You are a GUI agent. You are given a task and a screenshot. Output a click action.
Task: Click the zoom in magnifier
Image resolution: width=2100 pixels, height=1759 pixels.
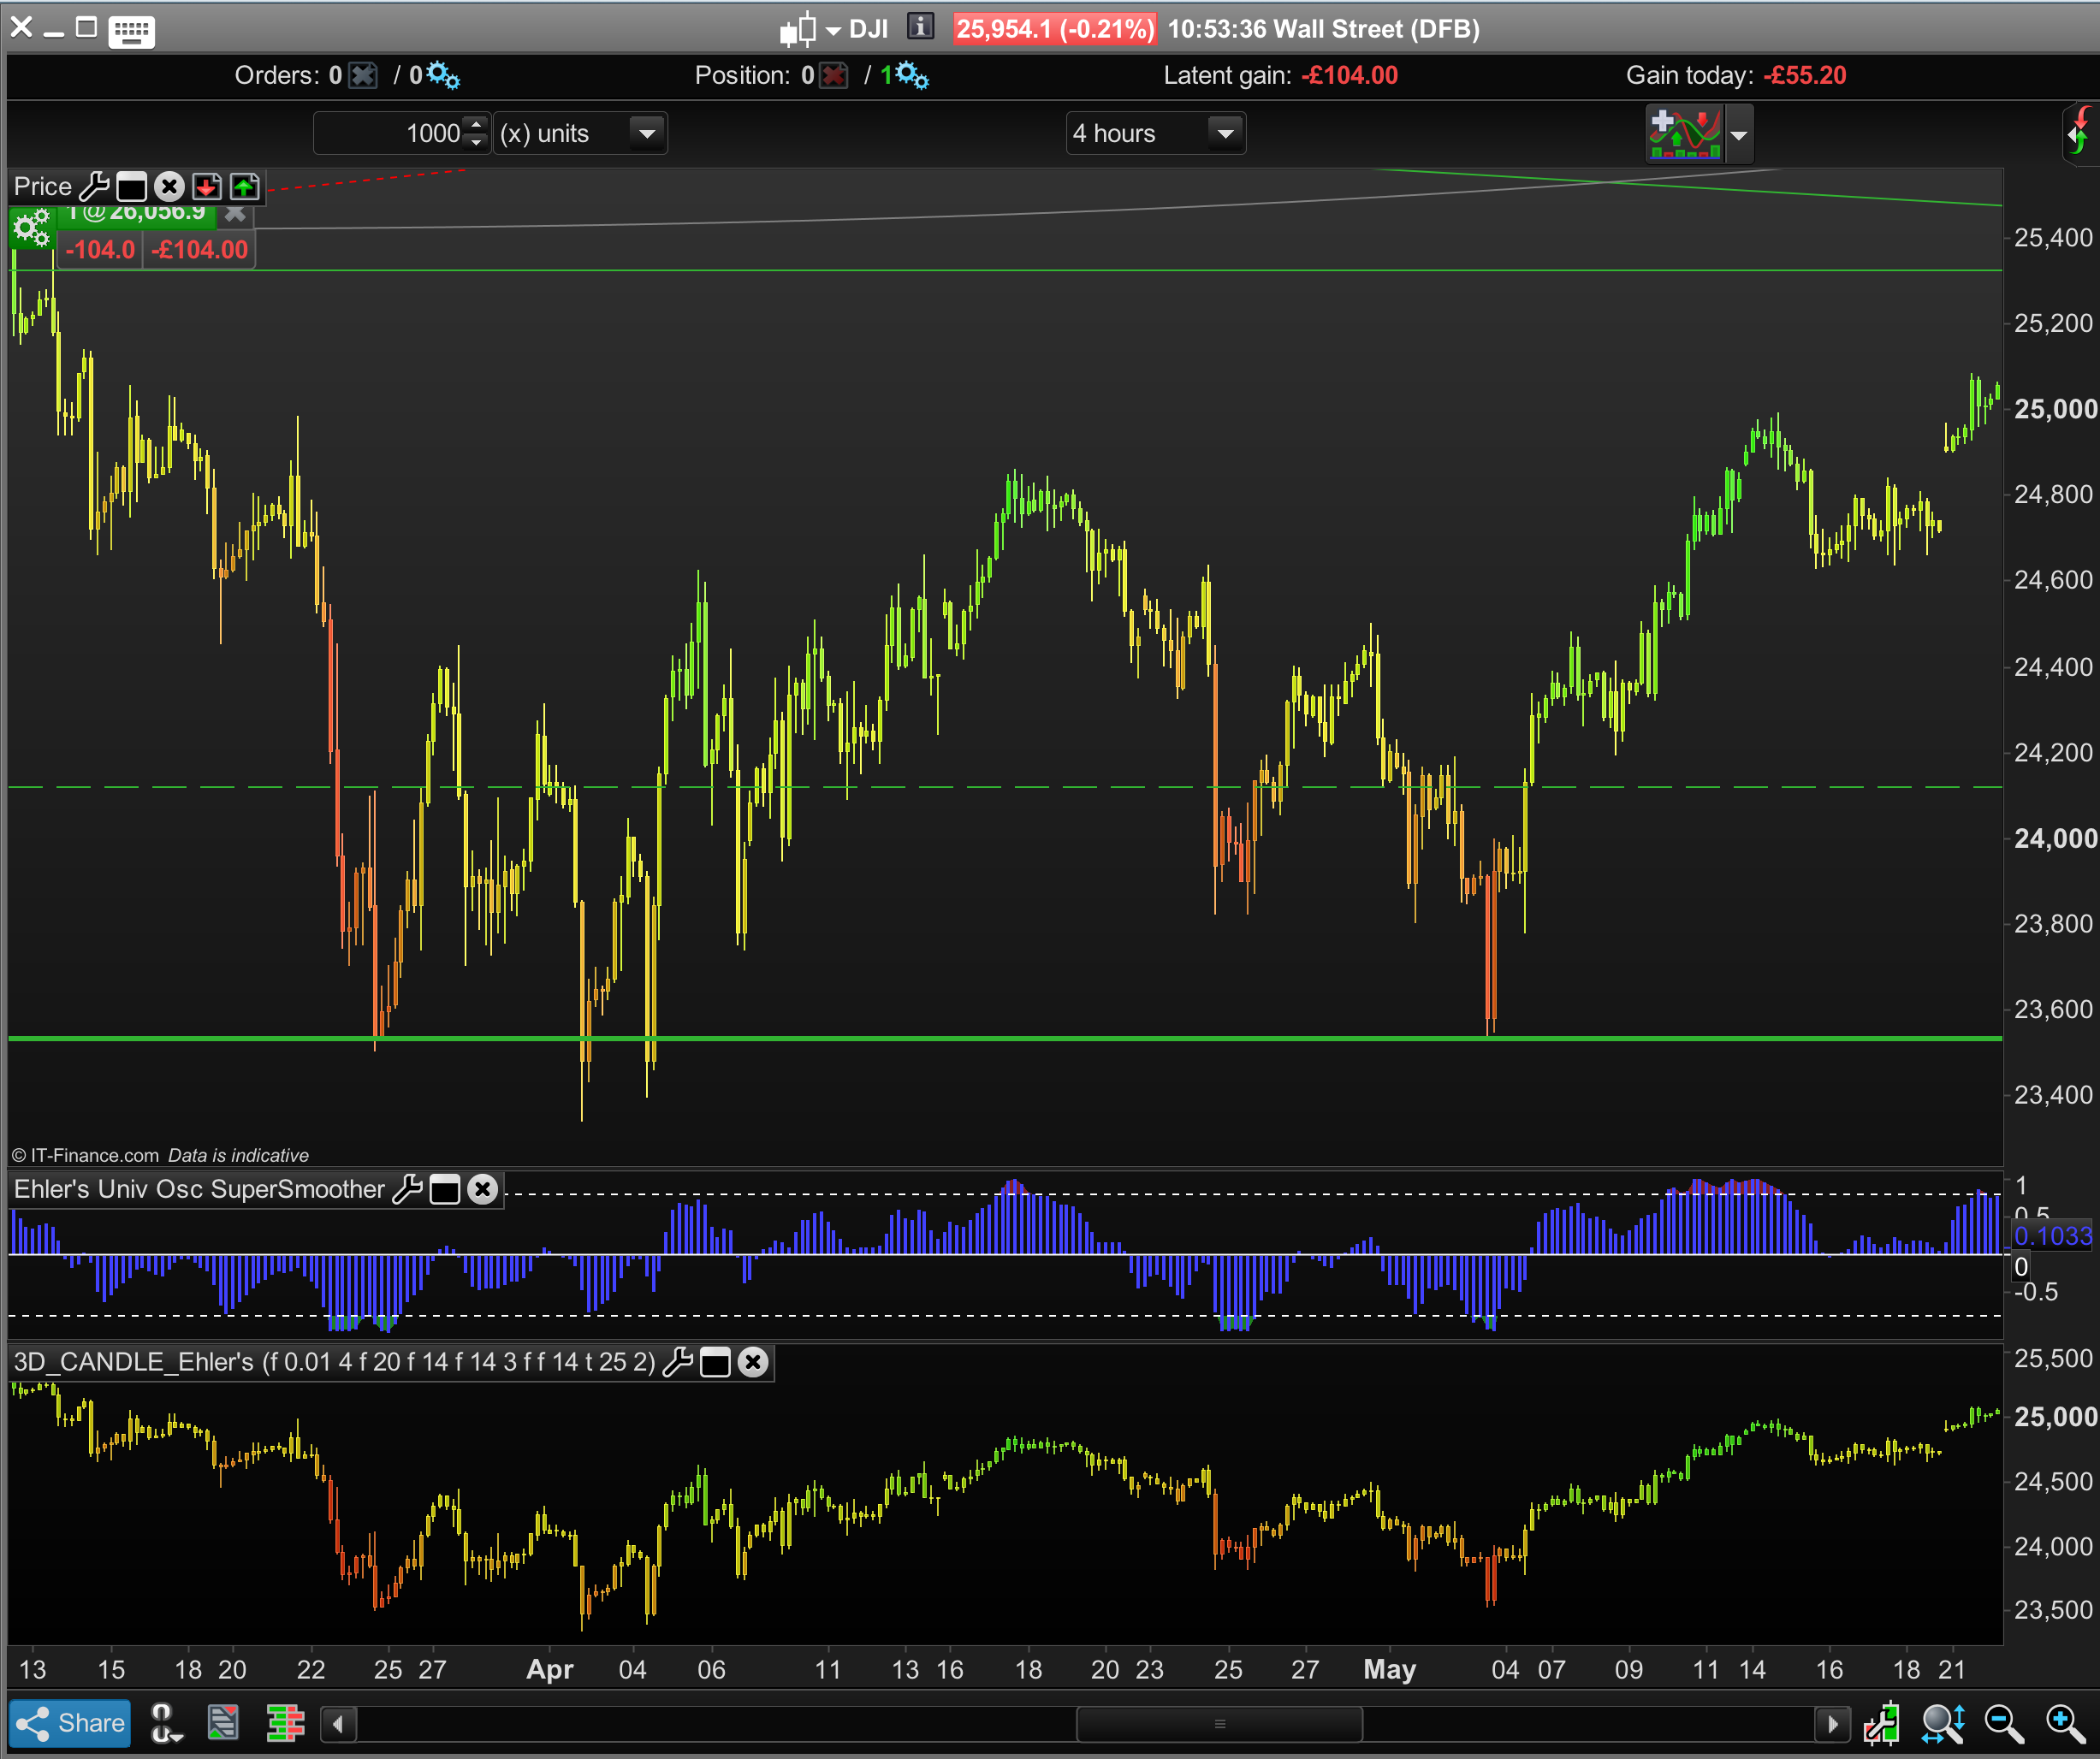(2064, 1723)
